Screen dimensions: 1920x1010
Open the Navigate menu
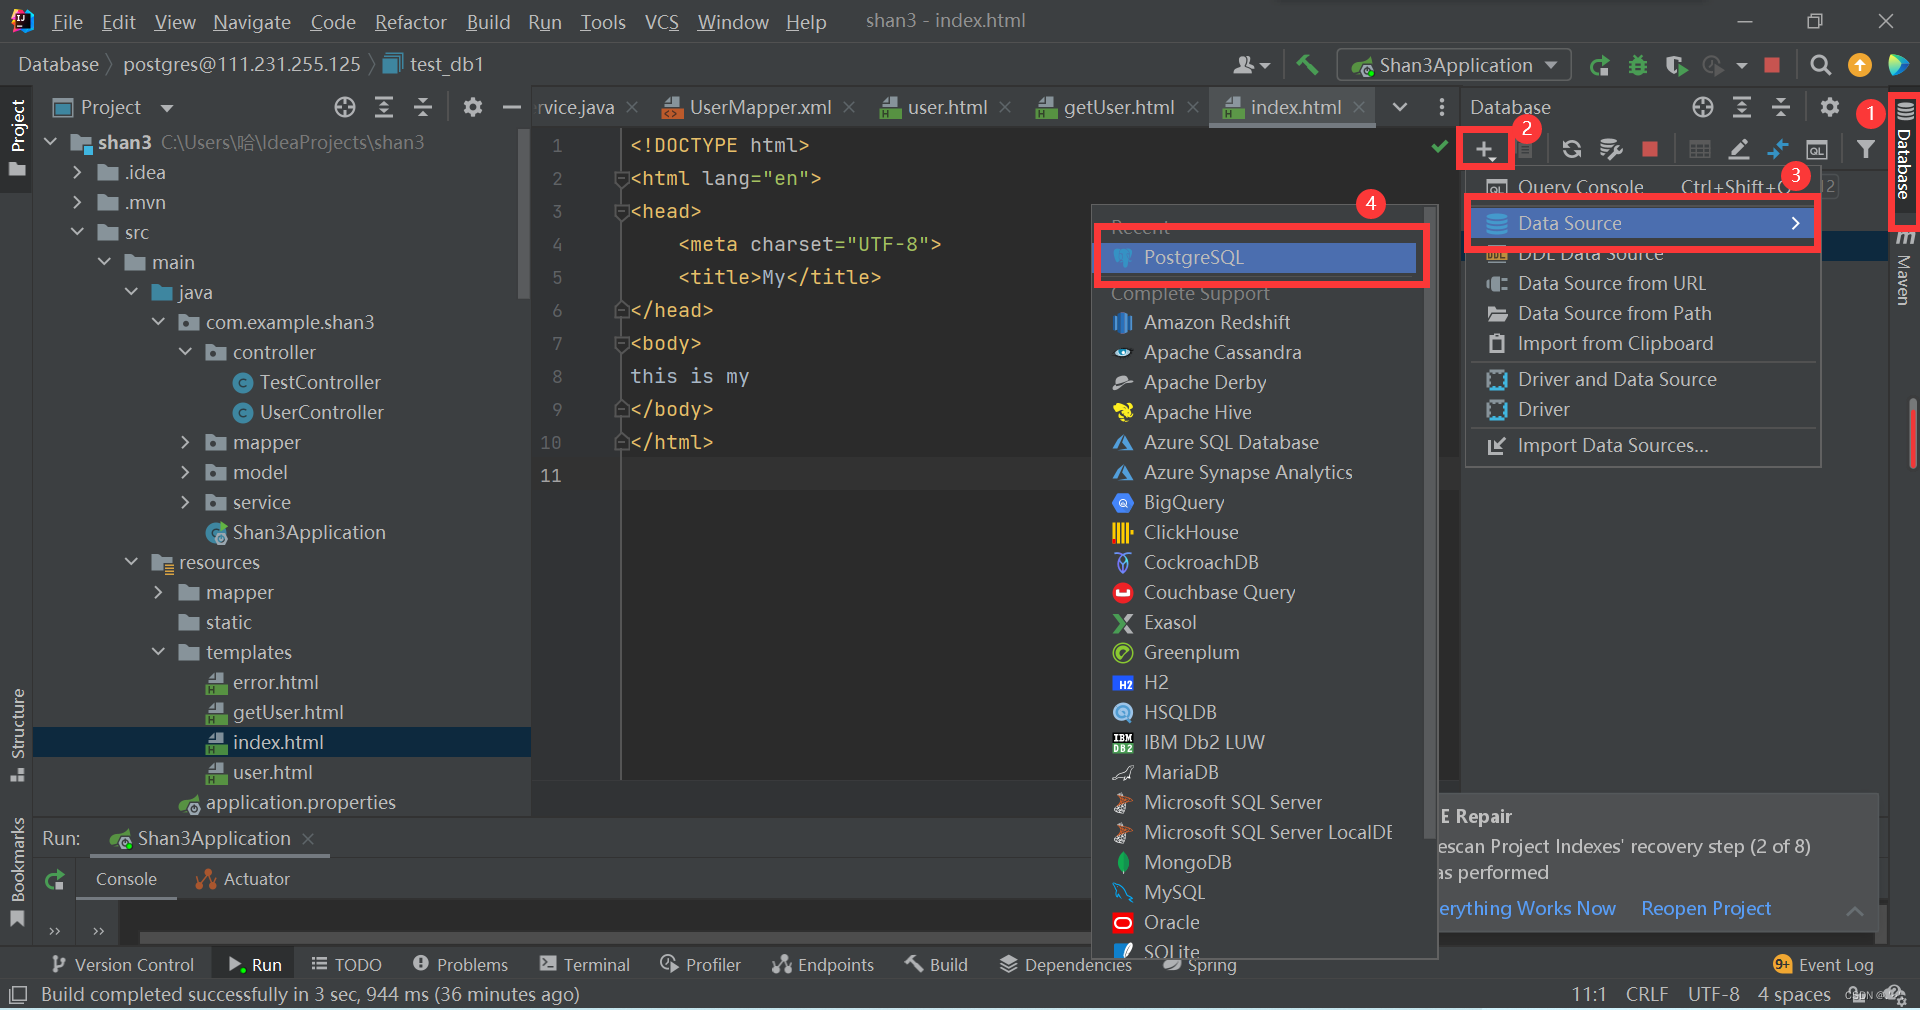click(252, 22)
